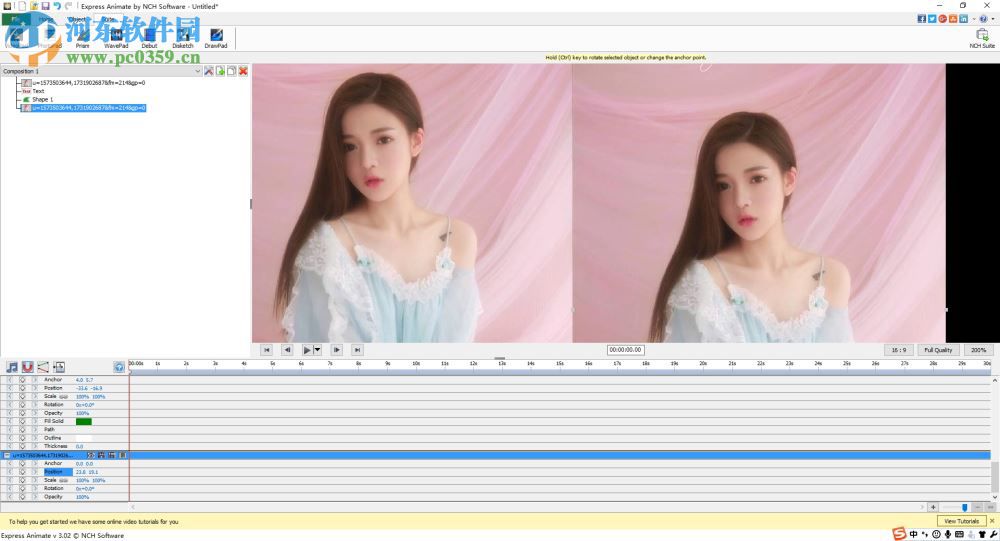Screen dimensions: 1000x541
Task: Click the green Fill Solid swatch
Action: [84, 421]
